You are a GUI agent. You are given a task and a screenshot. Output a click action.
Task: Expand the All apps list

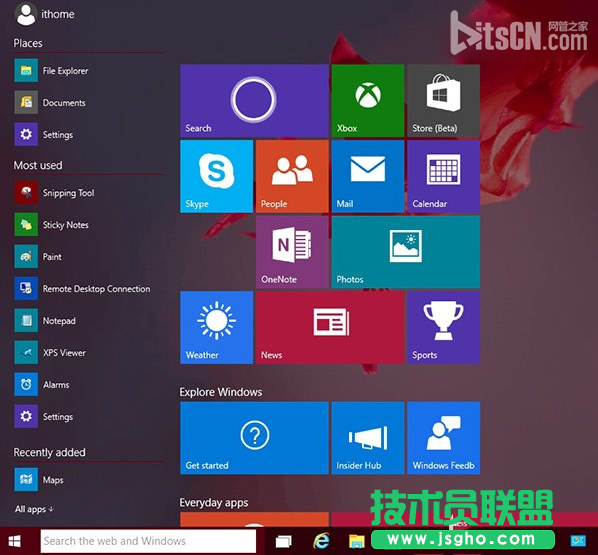click(34, 509)
